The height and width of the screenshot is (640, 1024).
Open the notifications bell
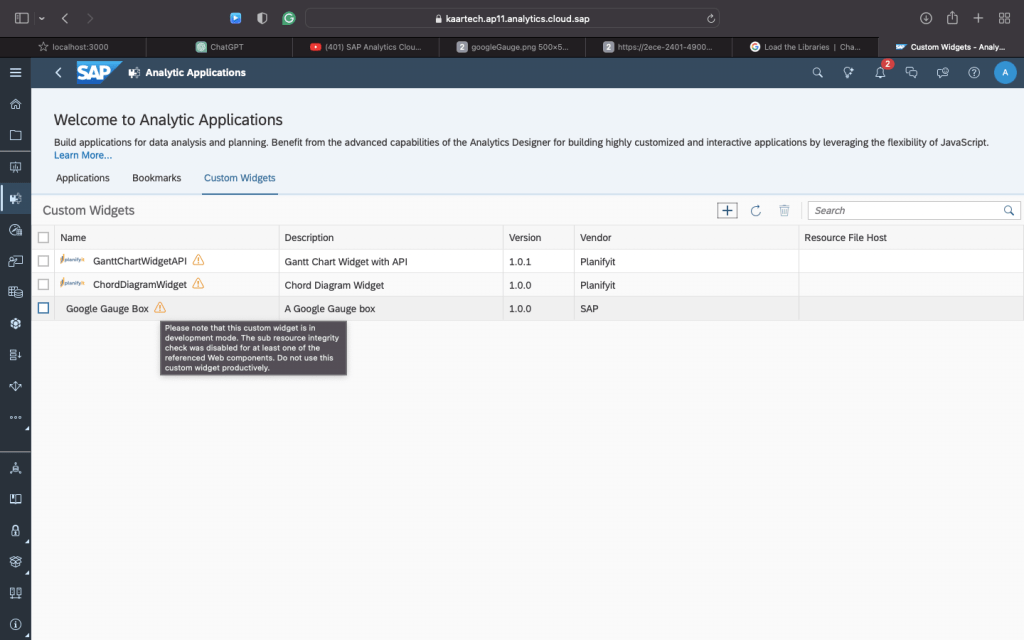pyautogui.click(x=880, y=72)
